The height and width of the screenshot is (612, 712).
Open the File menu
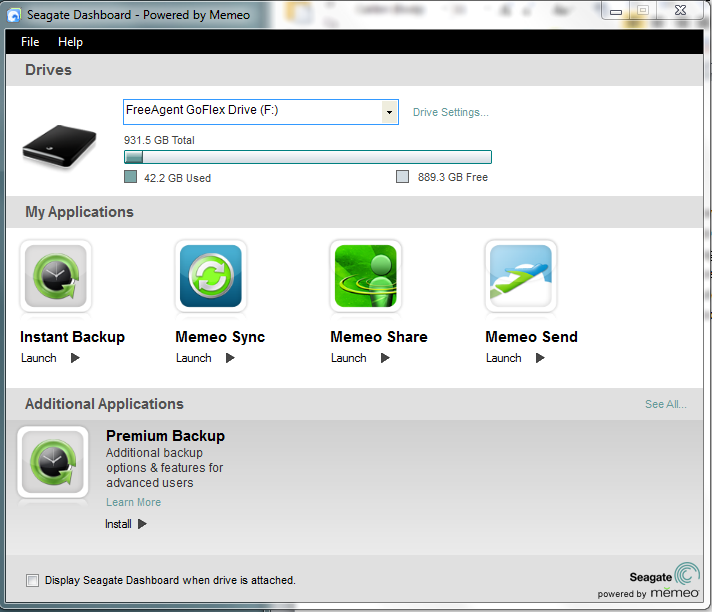[30, 42]
